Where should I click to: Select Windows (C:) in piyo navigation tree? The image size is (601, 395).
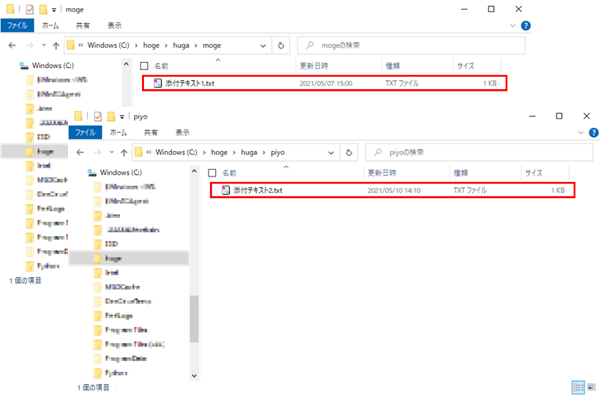pyautogui.click(x=120, y=172)
